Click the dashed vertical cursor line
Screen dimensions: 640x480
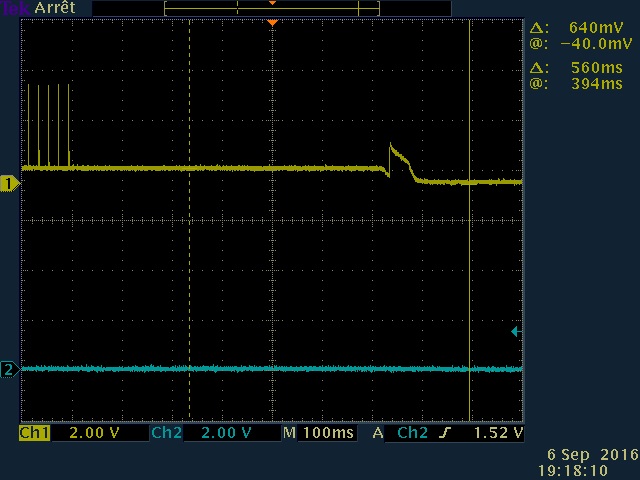[189, 220]
